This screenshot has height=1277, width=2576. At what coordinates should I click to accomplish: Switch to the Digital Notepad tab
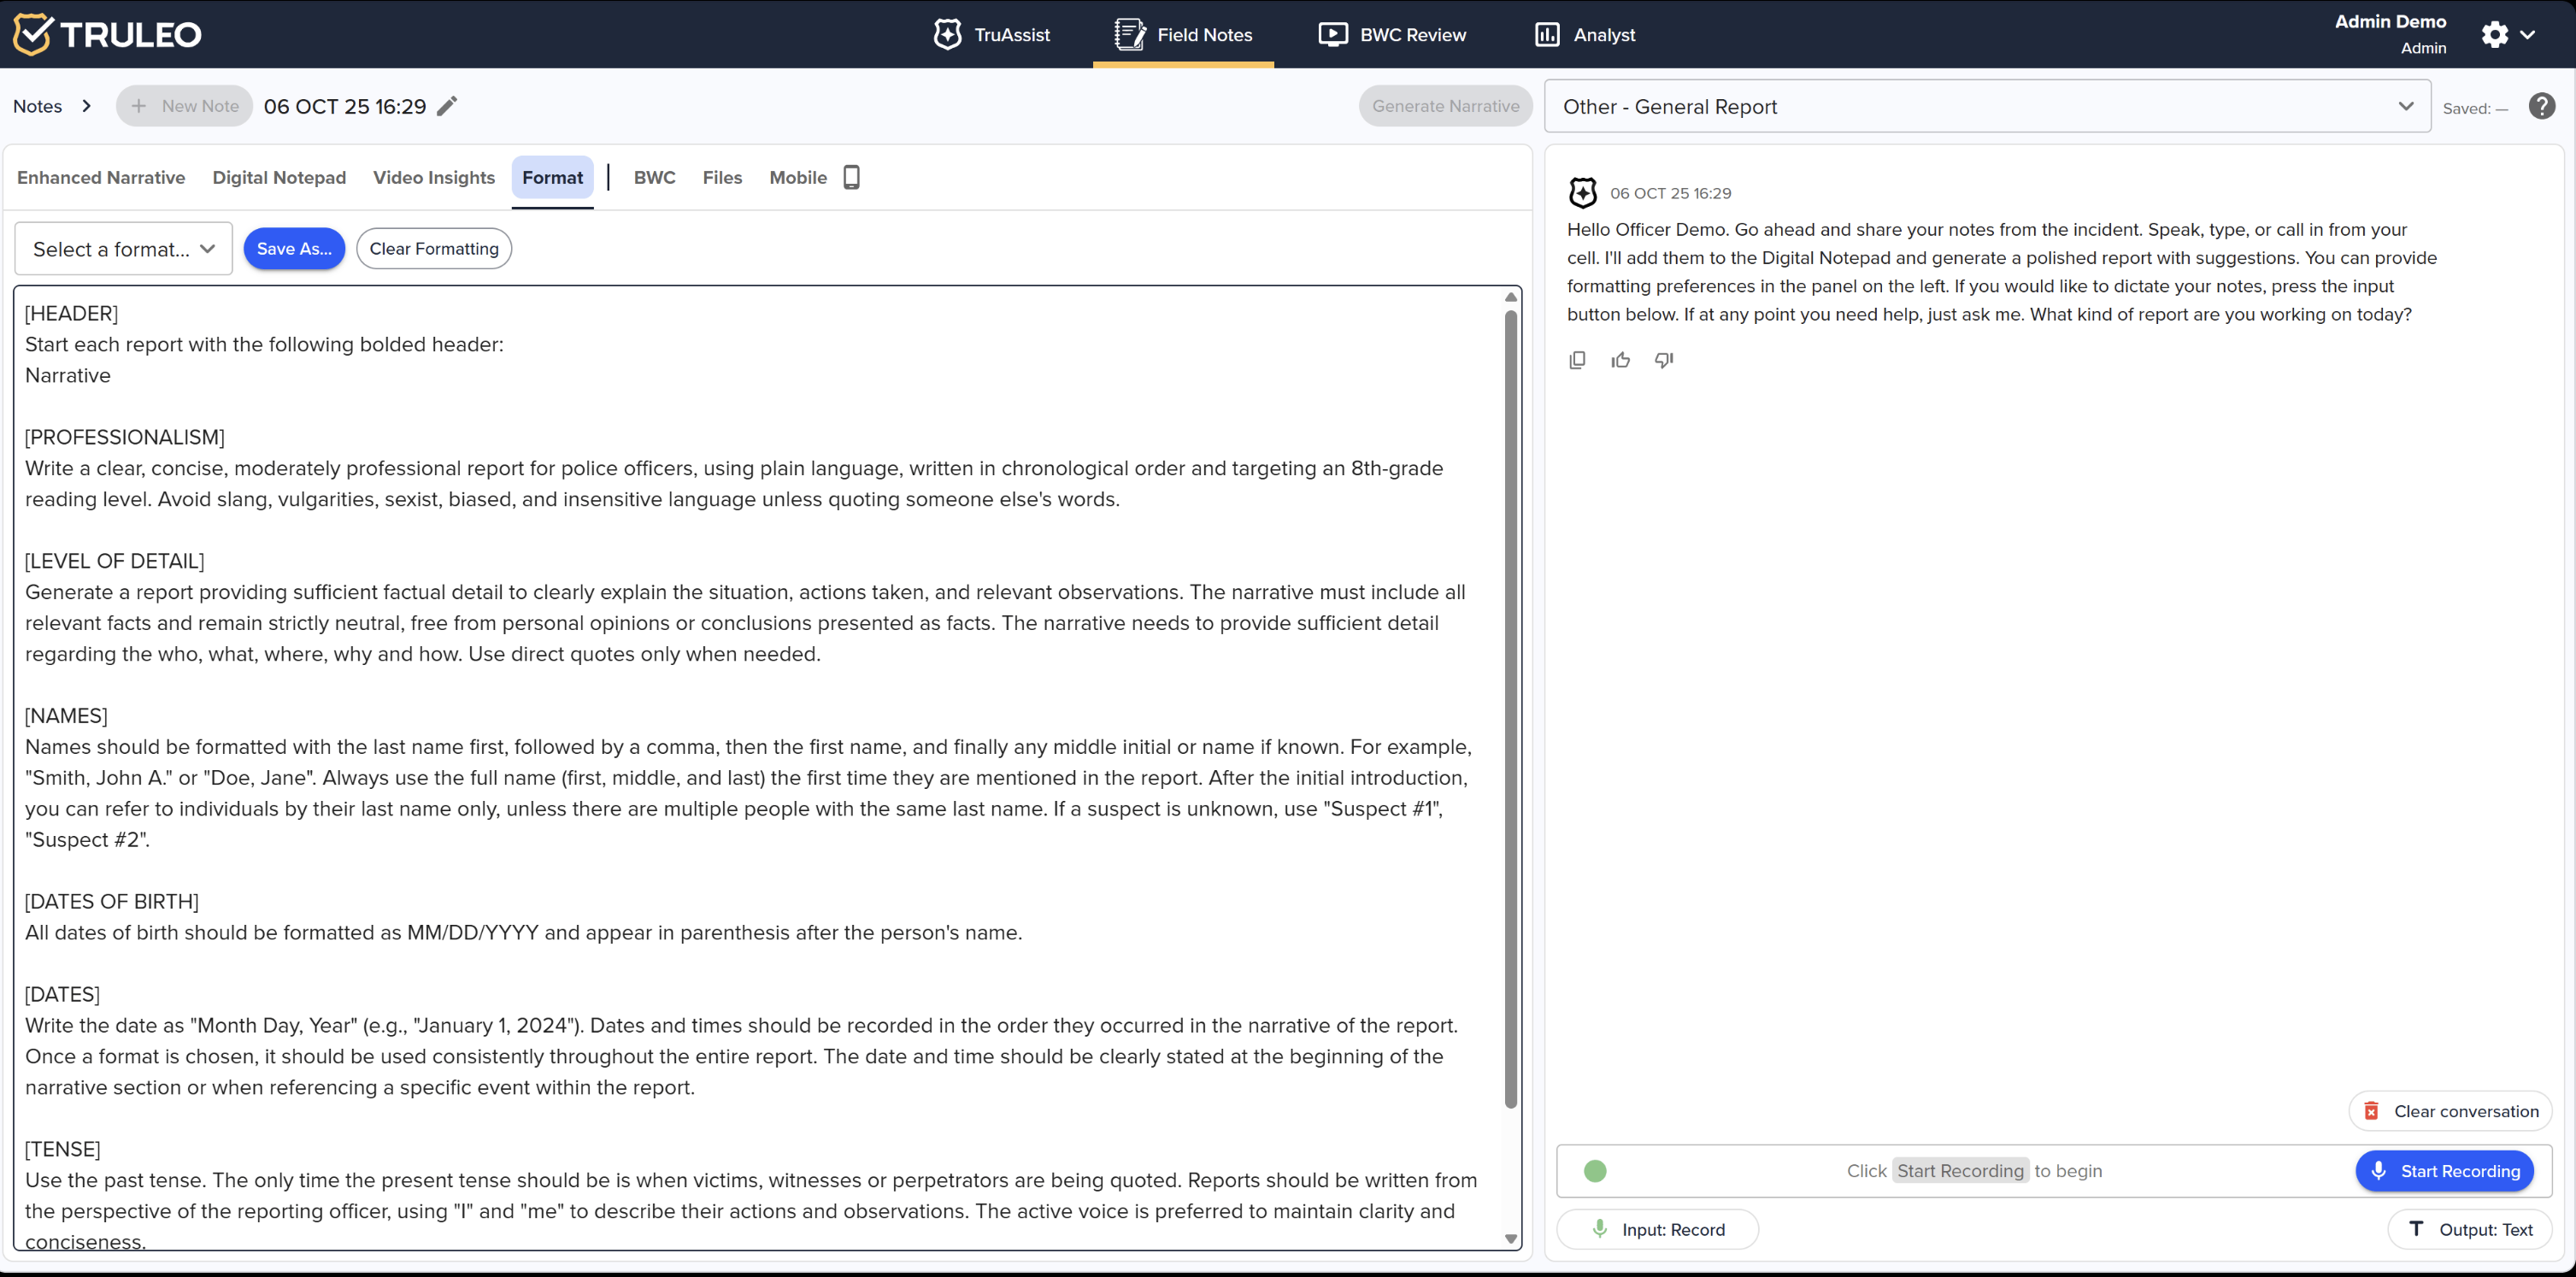(x=279, y=177)
